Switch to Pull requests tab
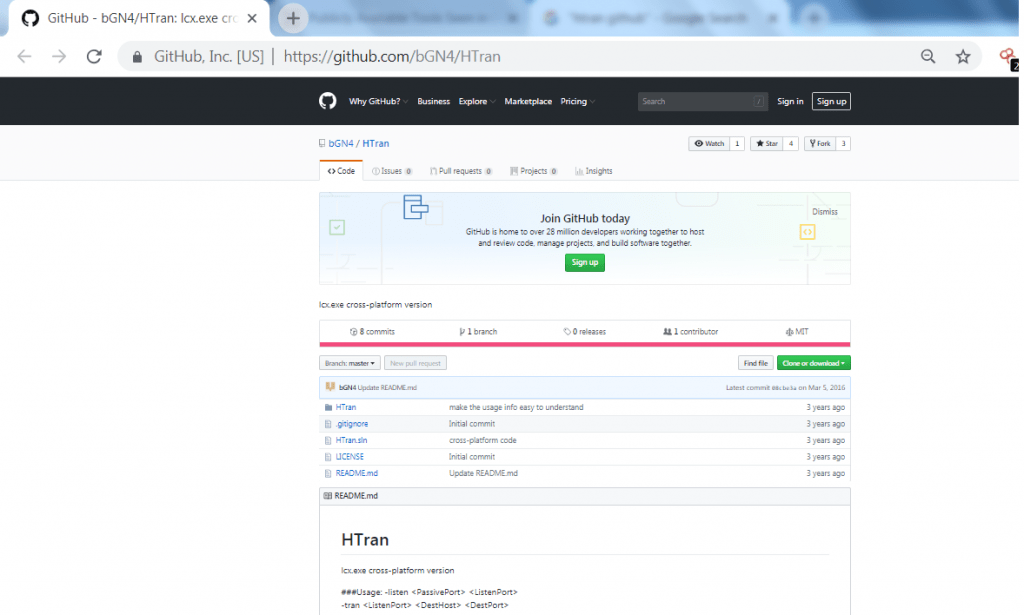The width and height of the screenshot is (1024, 615). (x=460, y=171)
